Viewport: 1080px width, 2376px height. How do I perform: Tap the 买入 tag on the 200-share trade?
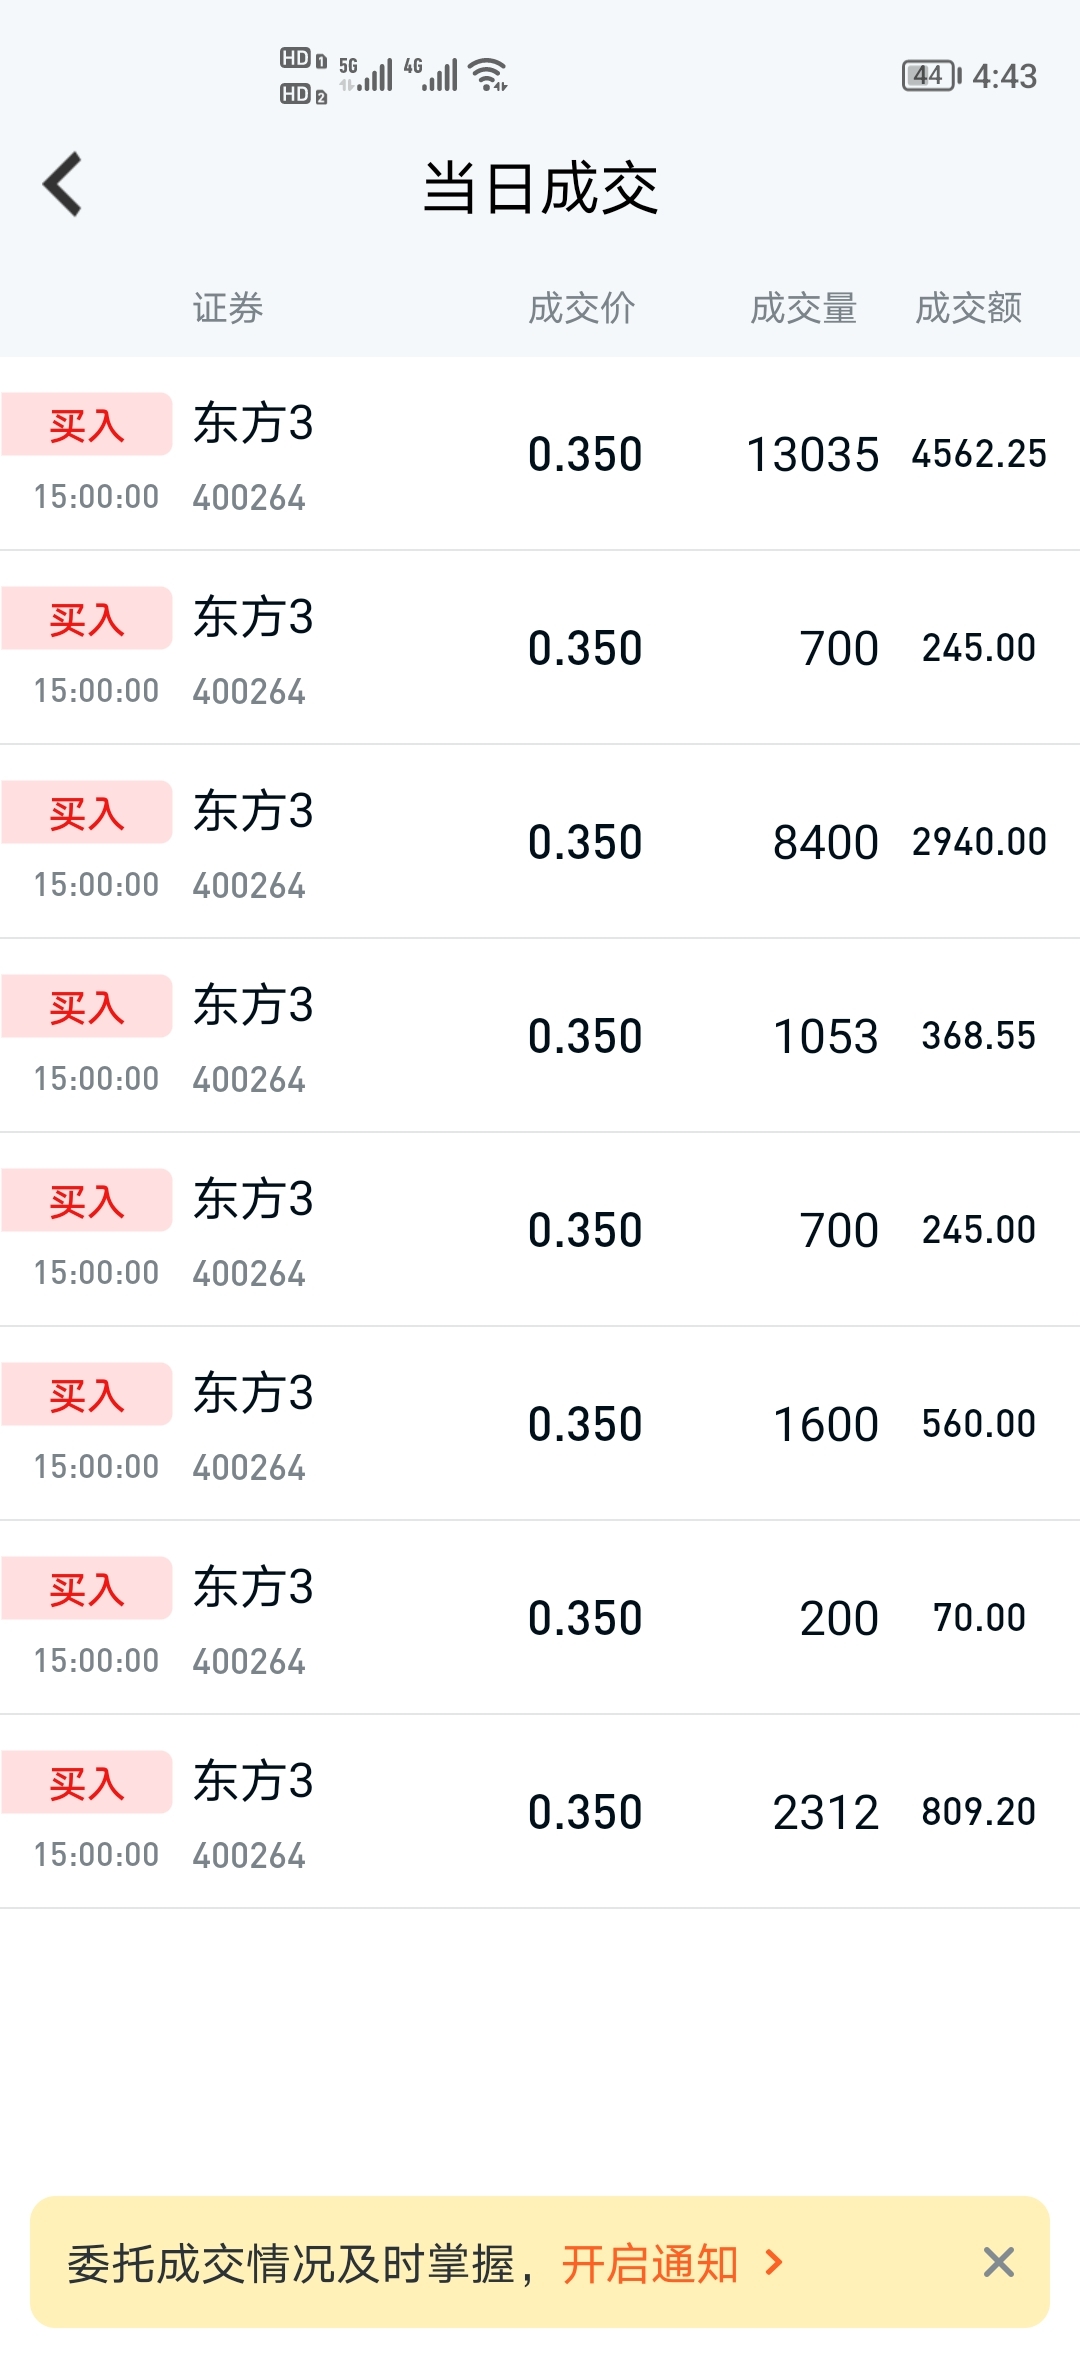87,1588
